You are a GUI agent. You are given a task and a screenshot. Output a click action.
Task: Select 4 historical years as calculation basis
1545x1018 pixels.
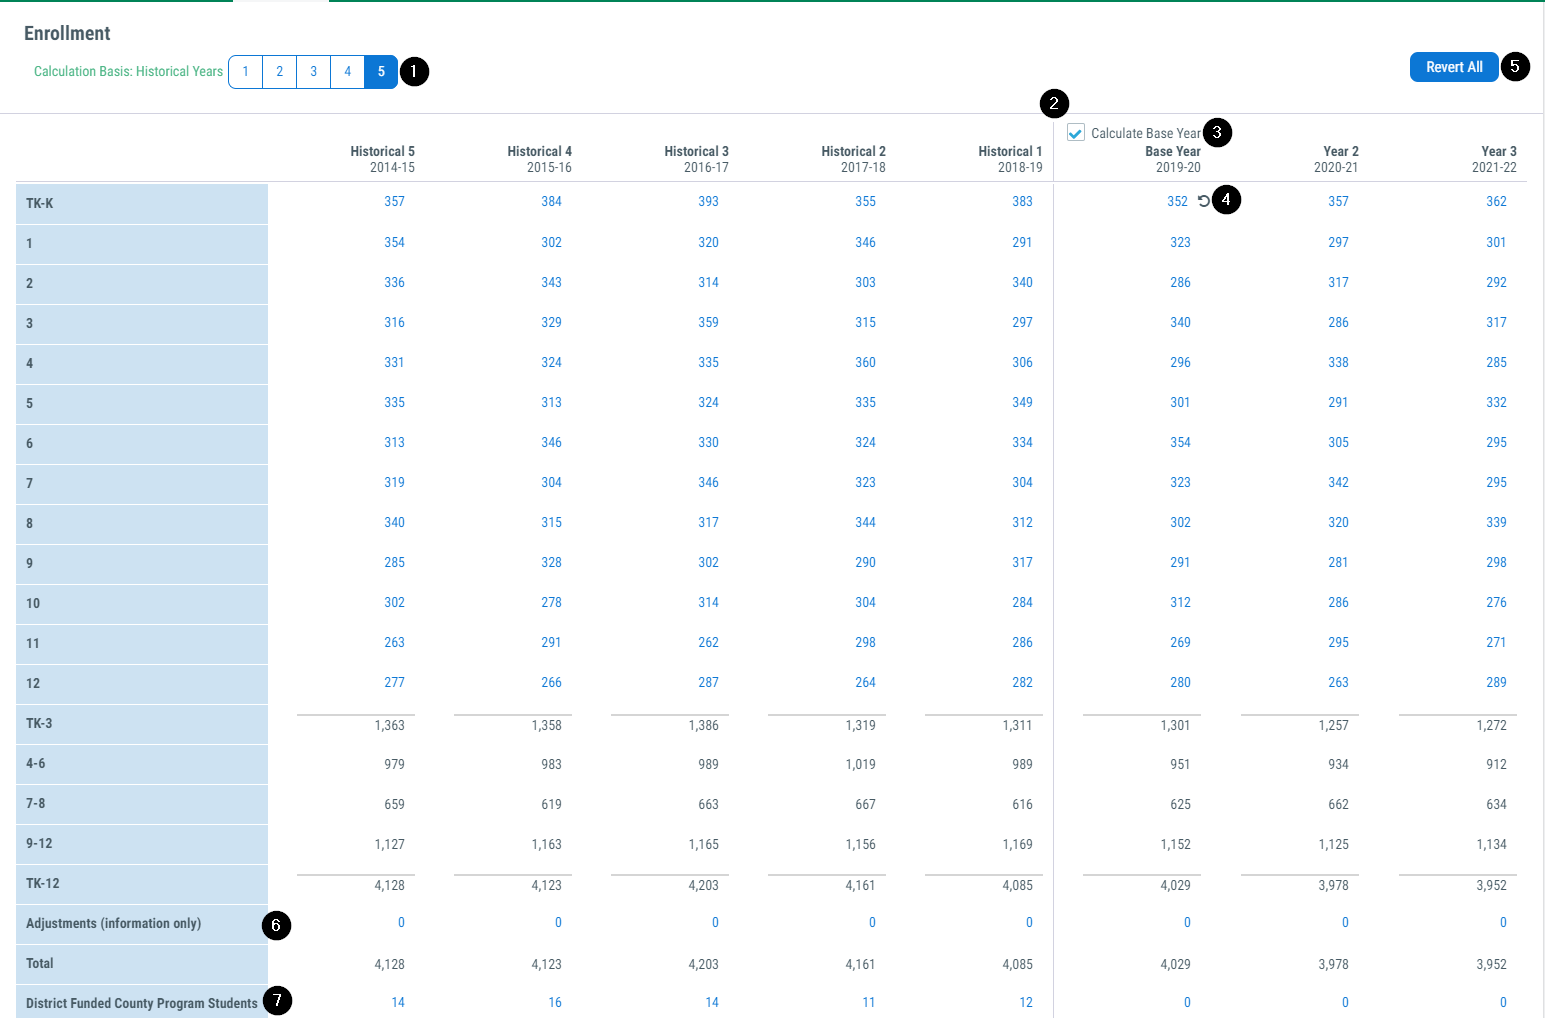click(348, 72)
